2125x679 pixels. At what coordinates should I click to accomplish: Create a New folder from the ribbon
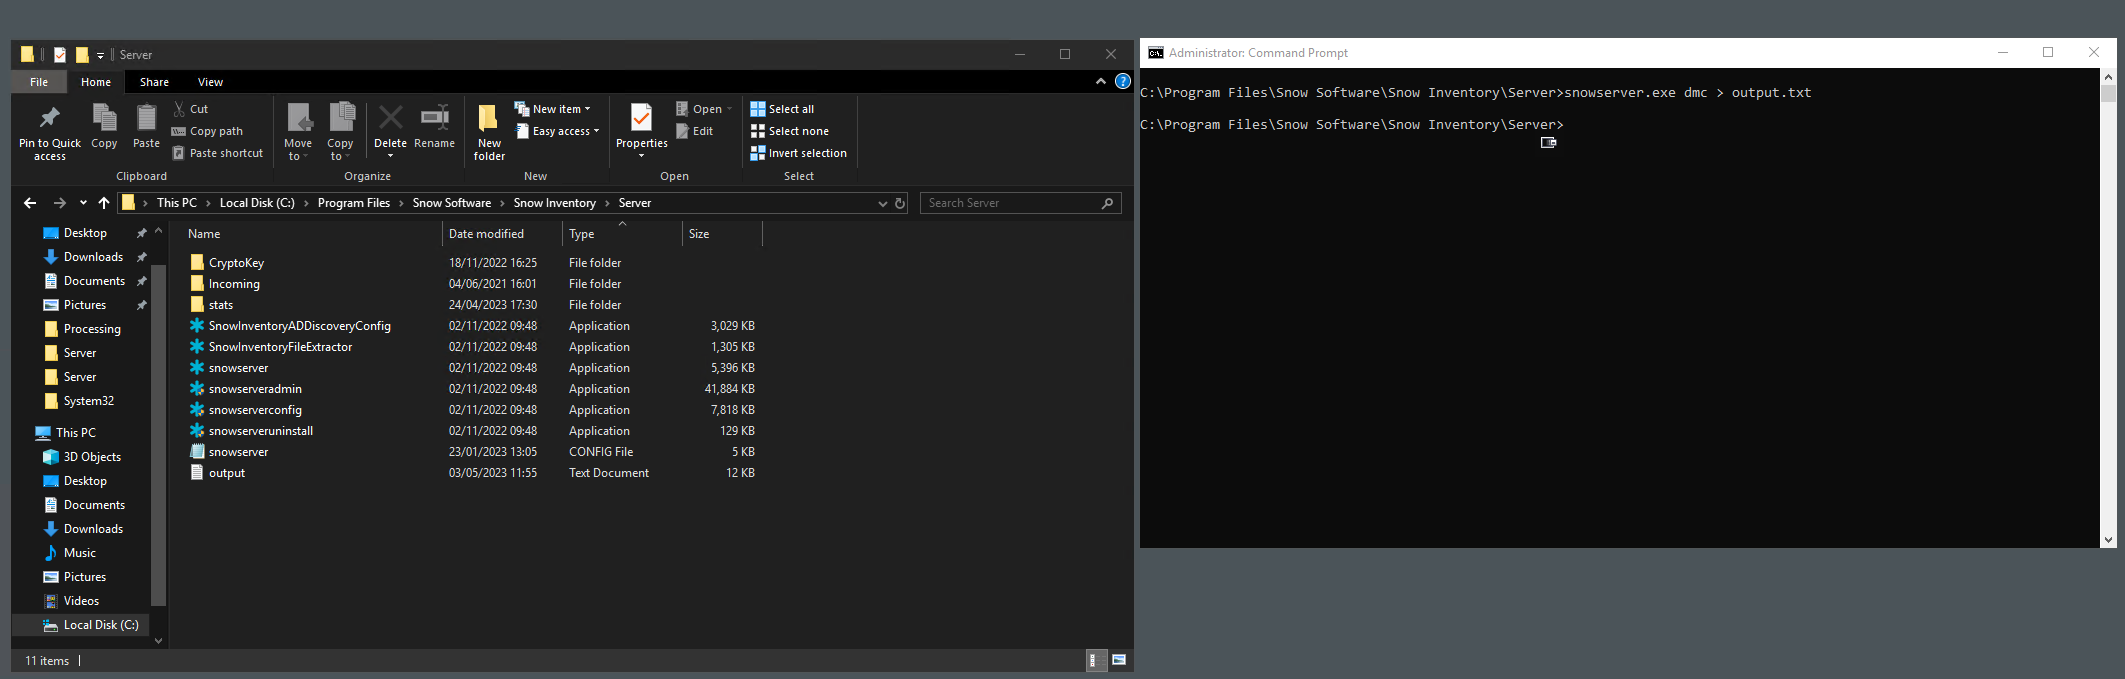[489, 131]
